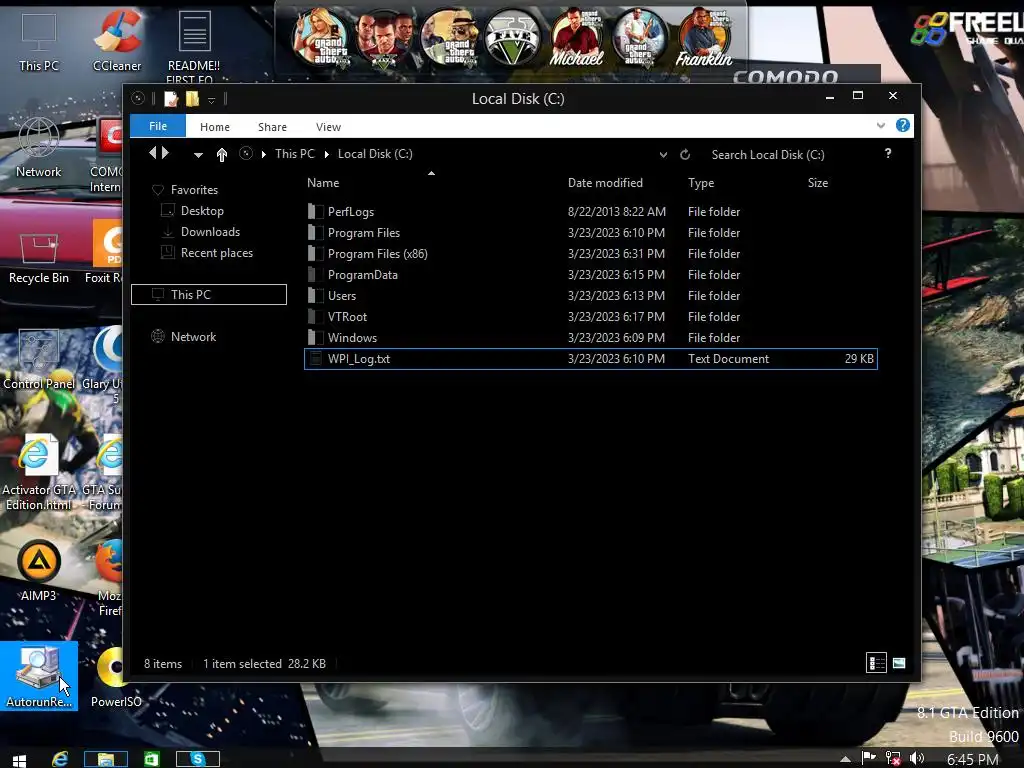Switch to the Share ribbon tab

coord(272,127)
